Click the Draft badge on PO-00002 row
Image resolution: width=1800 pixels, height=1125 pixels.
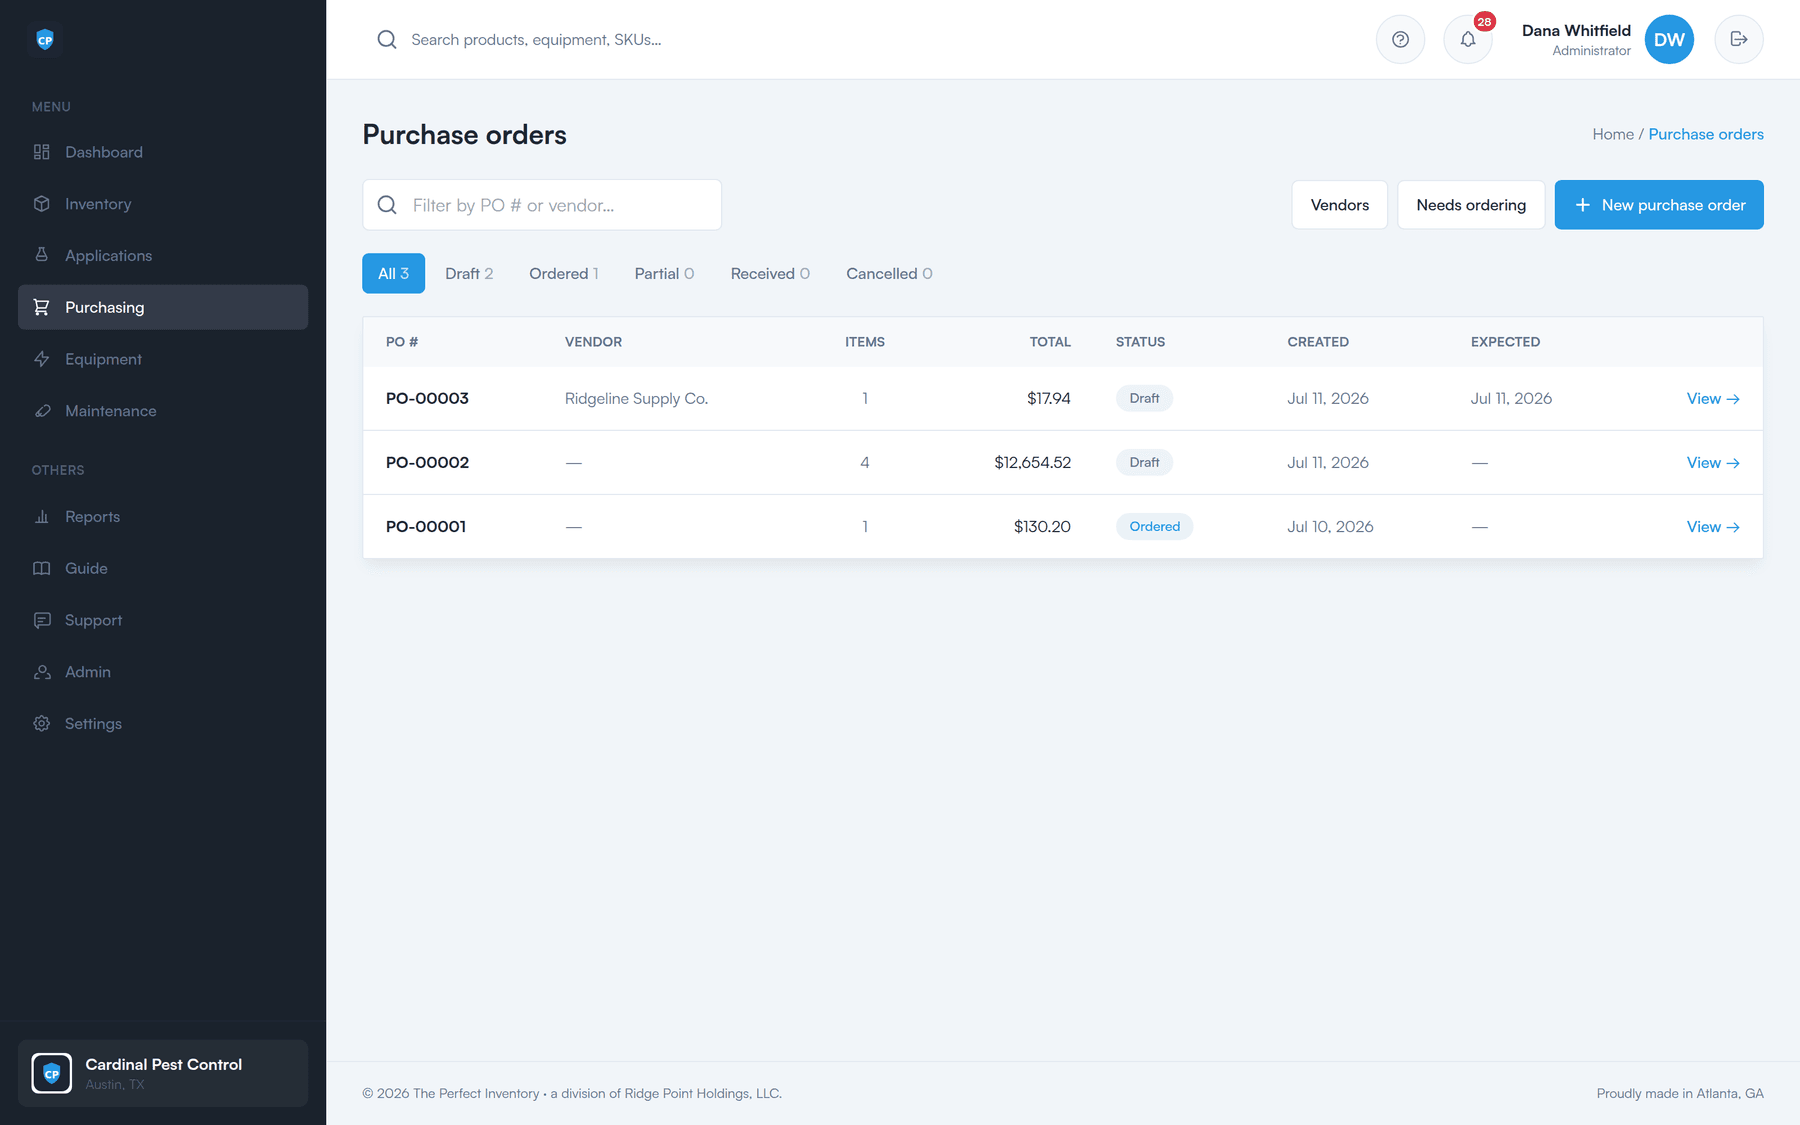coord(1144,462)
